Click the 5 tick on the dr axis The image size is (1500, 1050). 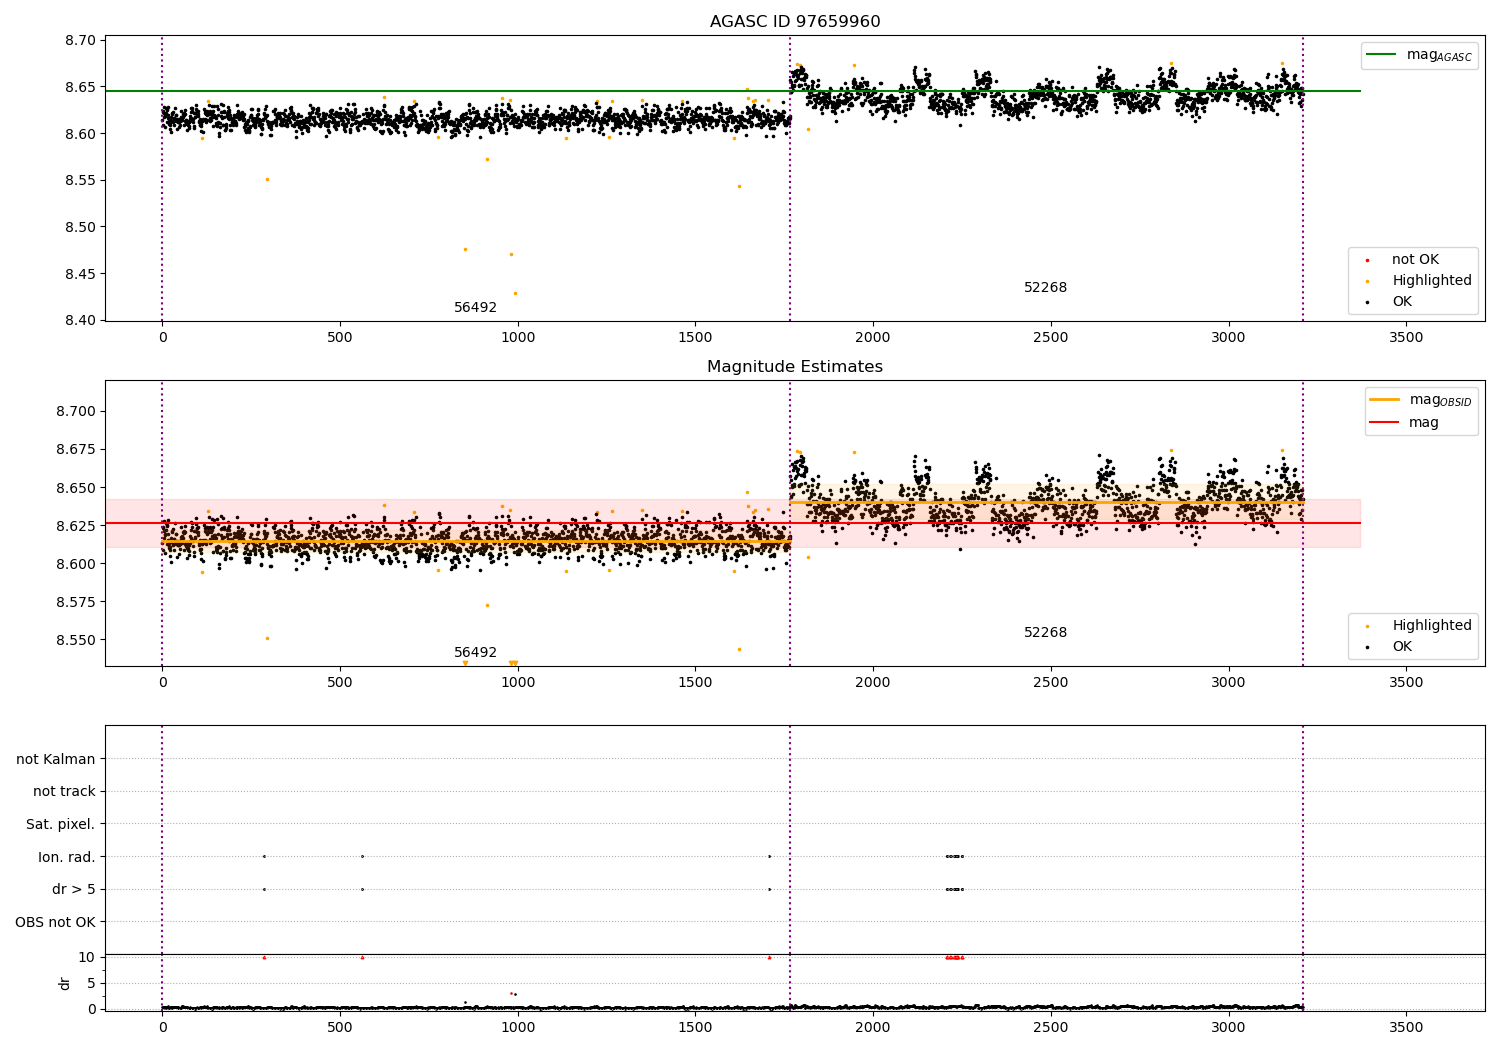[x=92, y=984]
